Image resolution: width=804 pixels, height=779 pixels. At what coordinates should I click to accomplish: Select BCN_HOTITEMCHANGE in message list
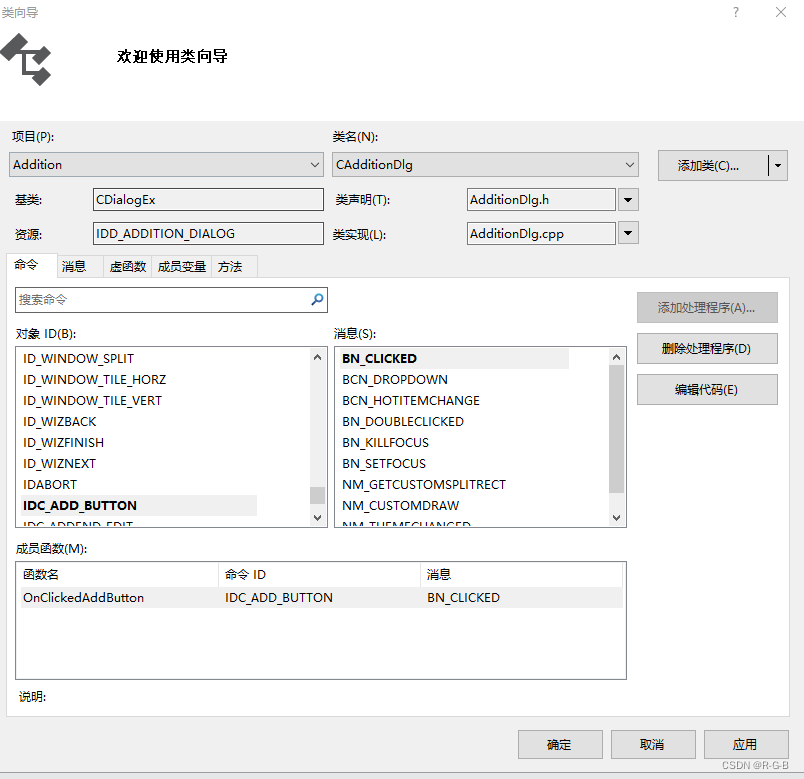(411, 401)
